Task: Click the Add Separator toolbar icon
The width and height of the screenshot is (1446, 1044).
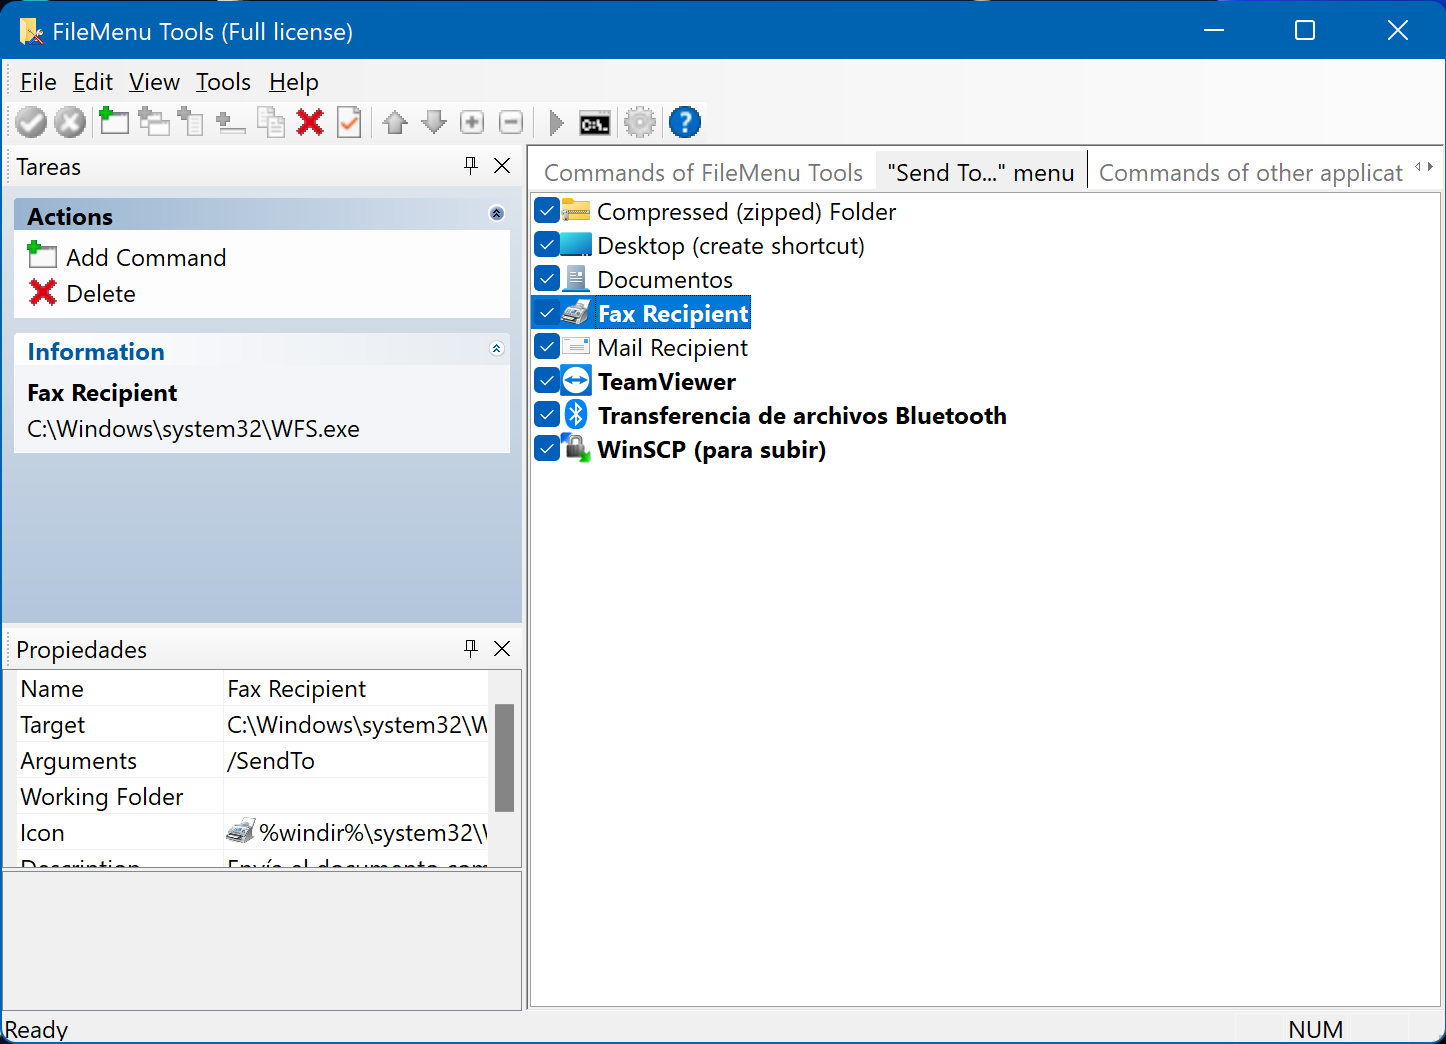Action: 231,123
